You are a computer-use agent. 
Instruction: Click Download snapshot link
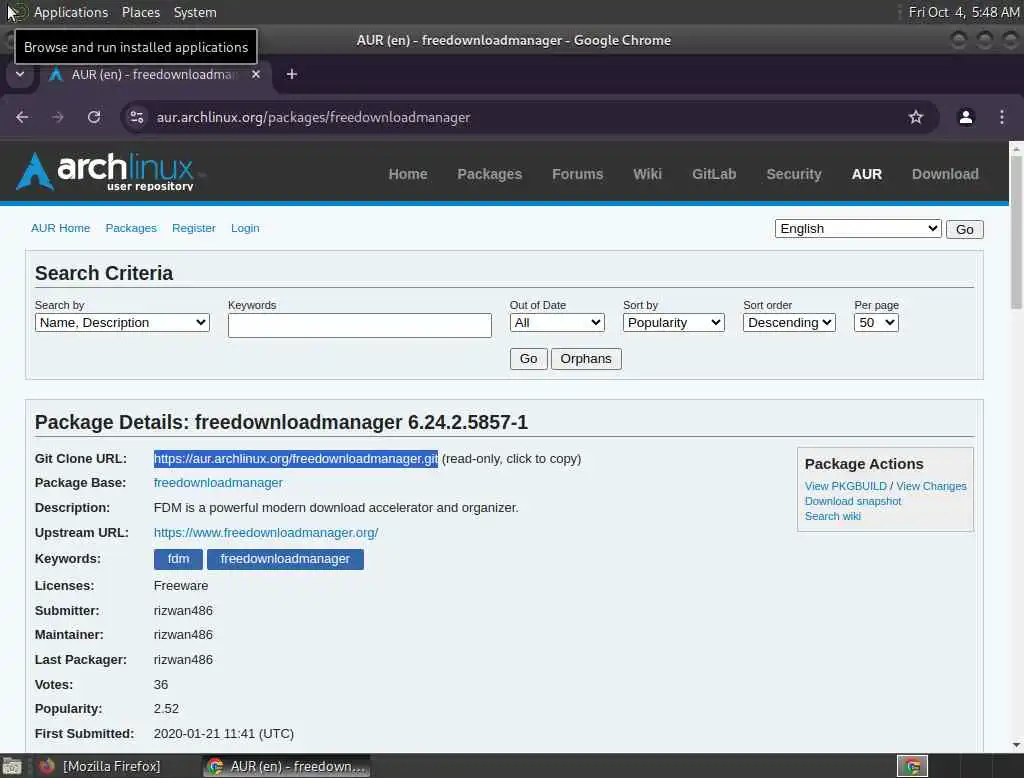pyautogui.click(x=853, y=501)
